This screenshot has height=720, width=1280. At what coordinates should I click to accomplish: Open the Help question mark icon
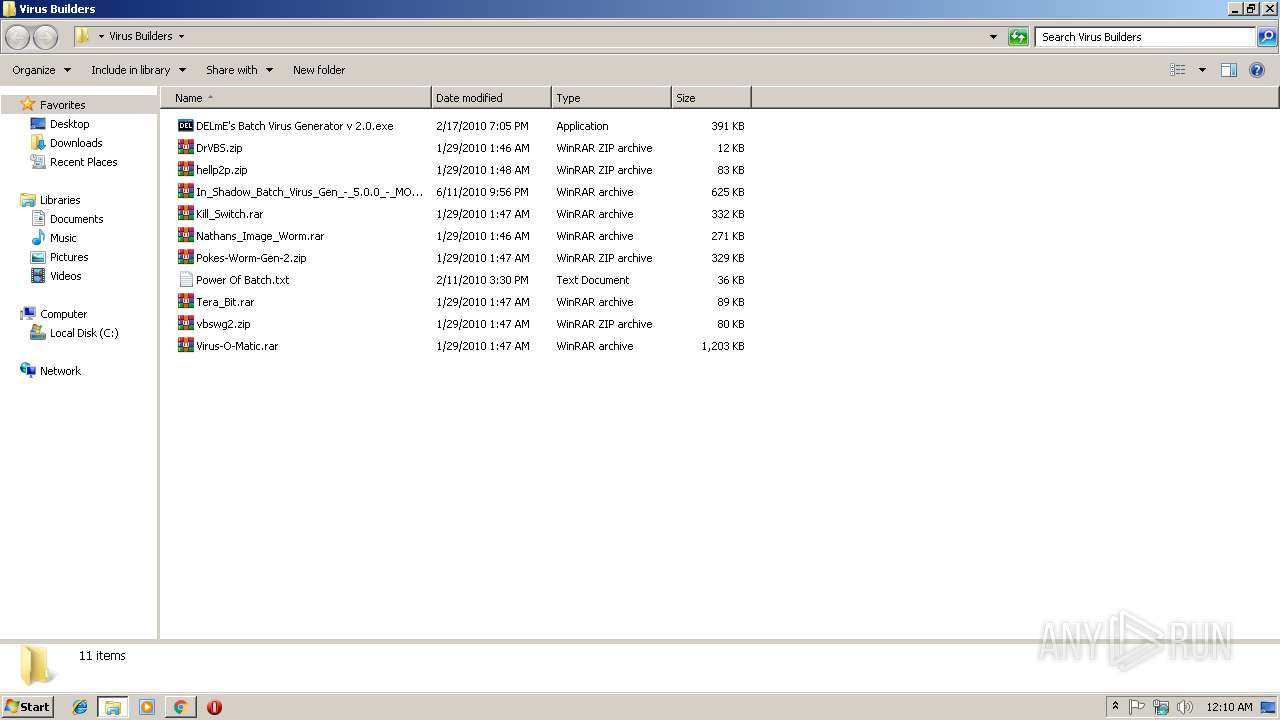(1257, 70)
